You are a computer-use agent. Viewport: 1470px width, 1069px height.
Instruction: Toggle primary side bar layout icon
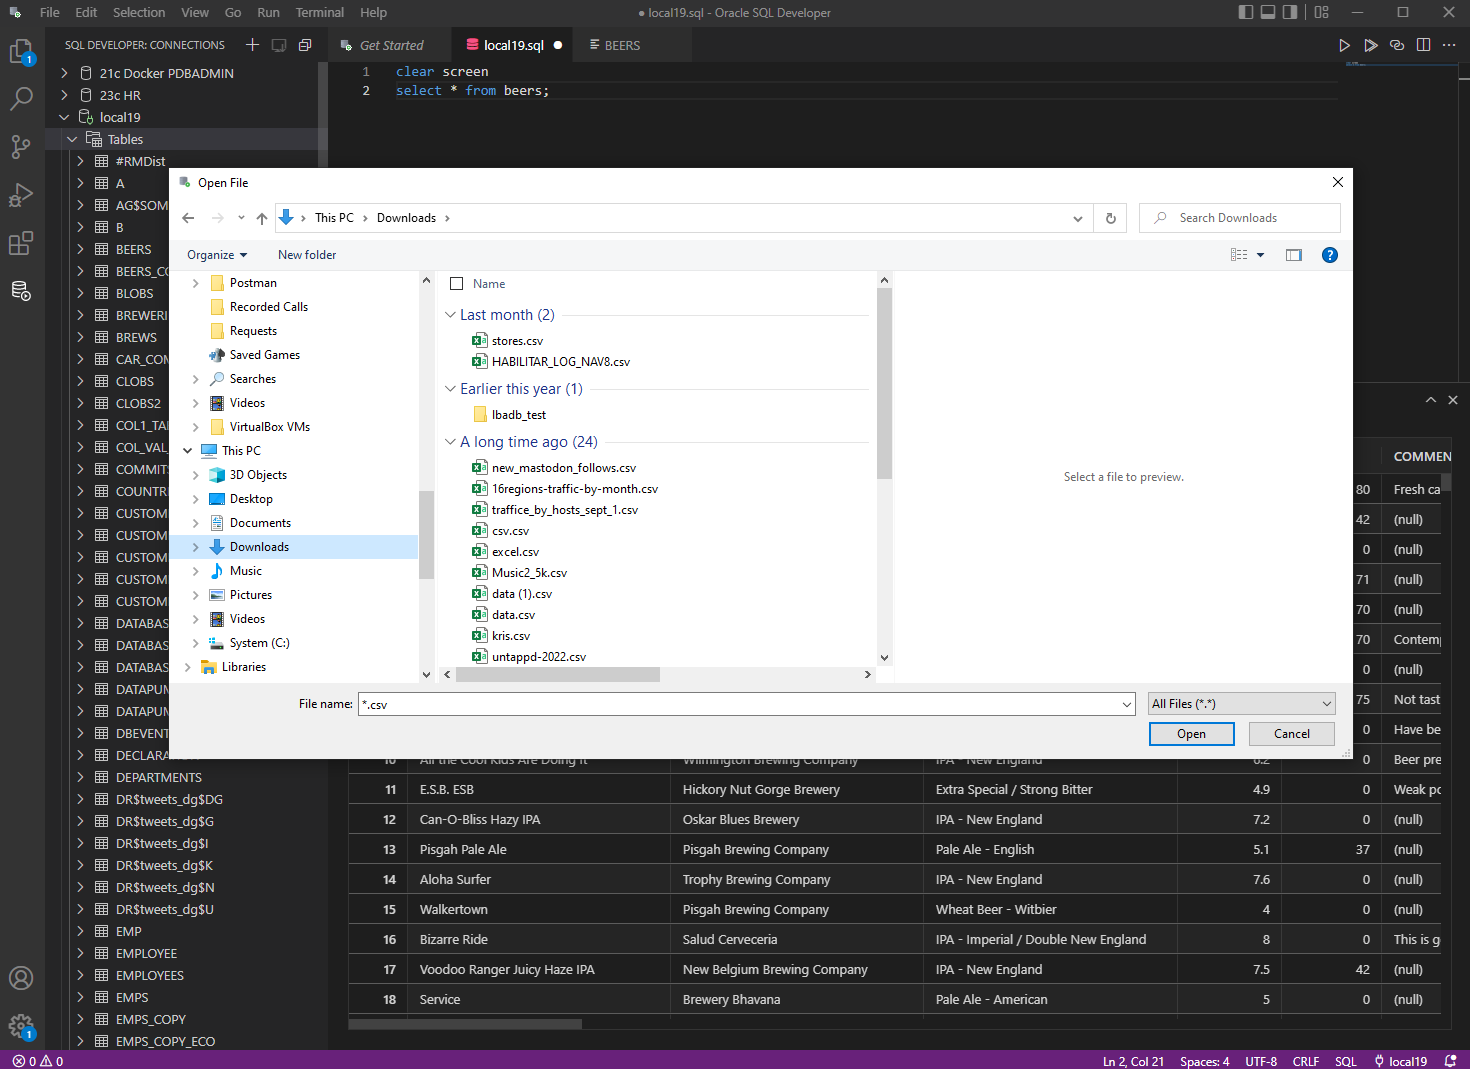tap(1245, 12)
